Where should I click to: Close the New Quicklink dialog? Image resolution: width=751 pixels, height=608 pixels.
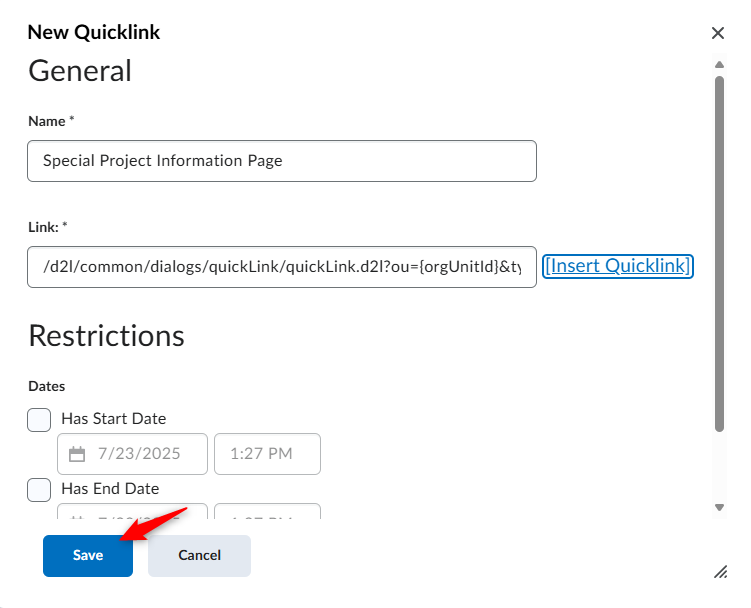[717, 33]
